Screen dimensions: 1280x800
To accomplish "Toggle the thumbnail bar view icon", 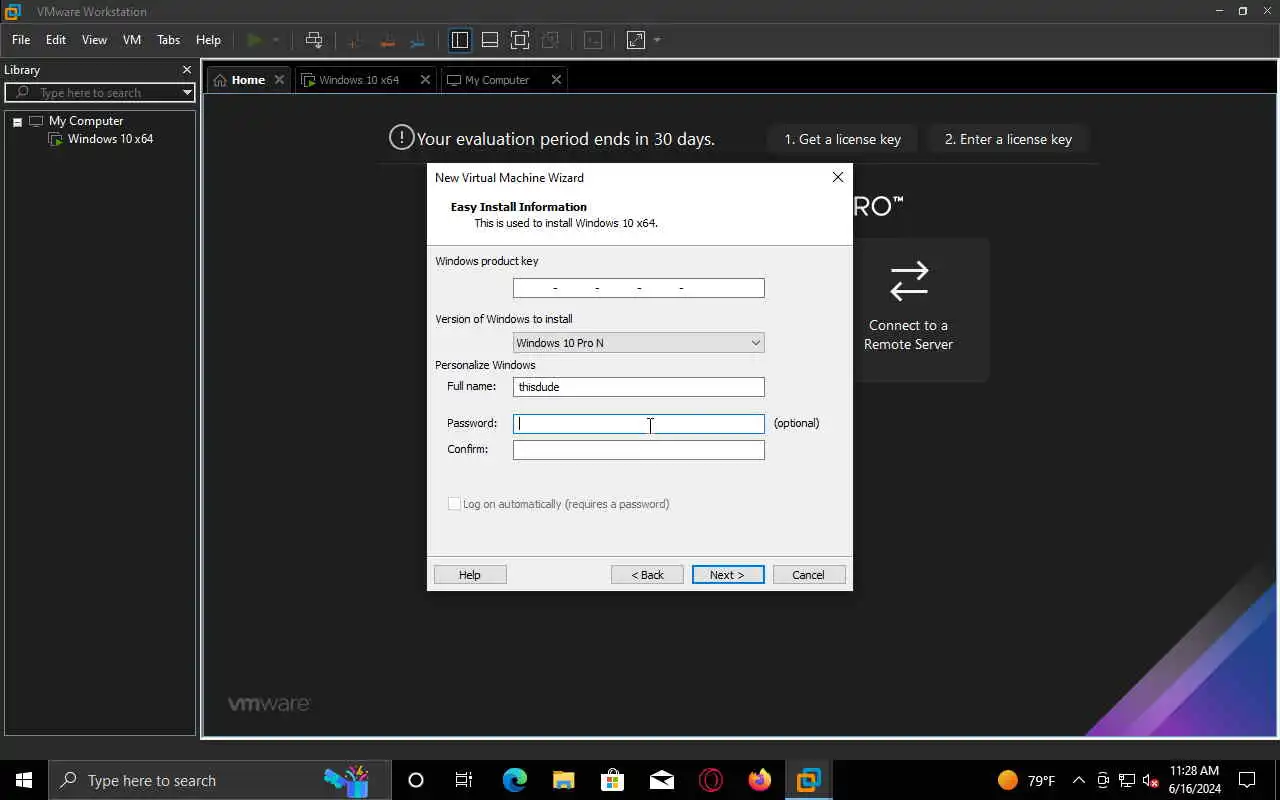I will pyautogui.click(x=490, y=40).
